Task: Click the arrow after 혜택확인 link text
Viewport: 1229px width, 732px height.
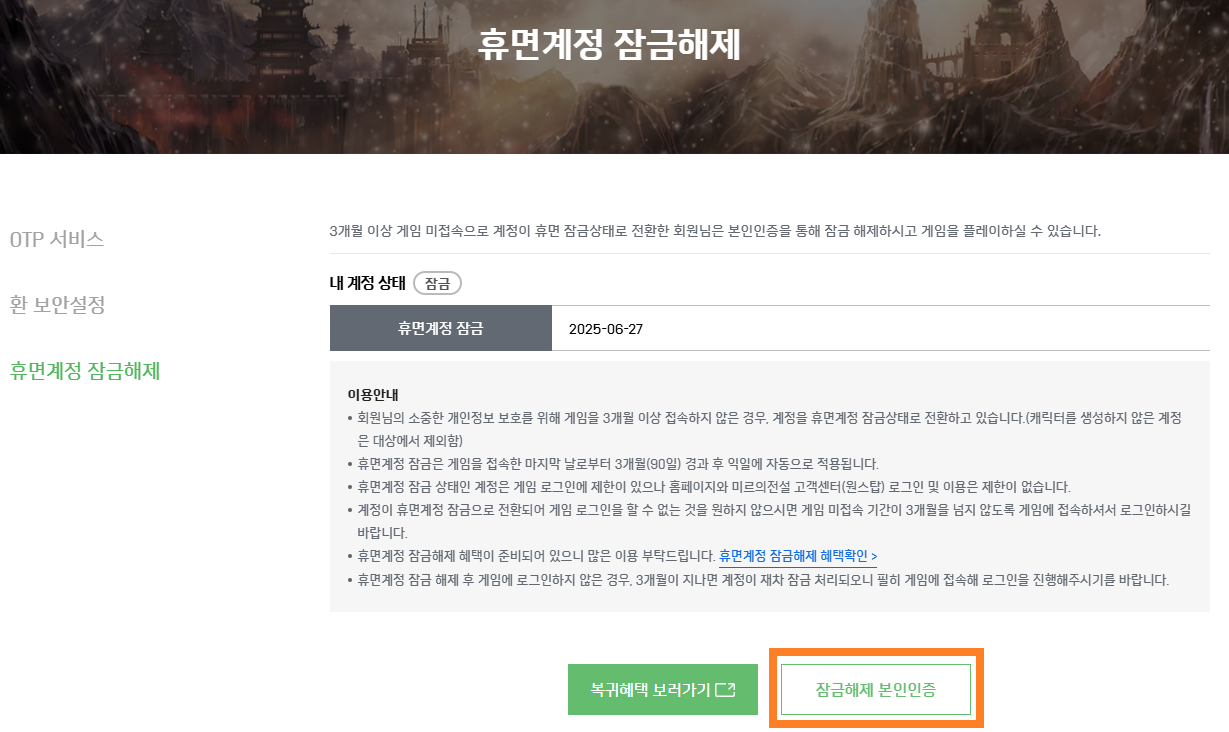Action: [x=874, y=556]
